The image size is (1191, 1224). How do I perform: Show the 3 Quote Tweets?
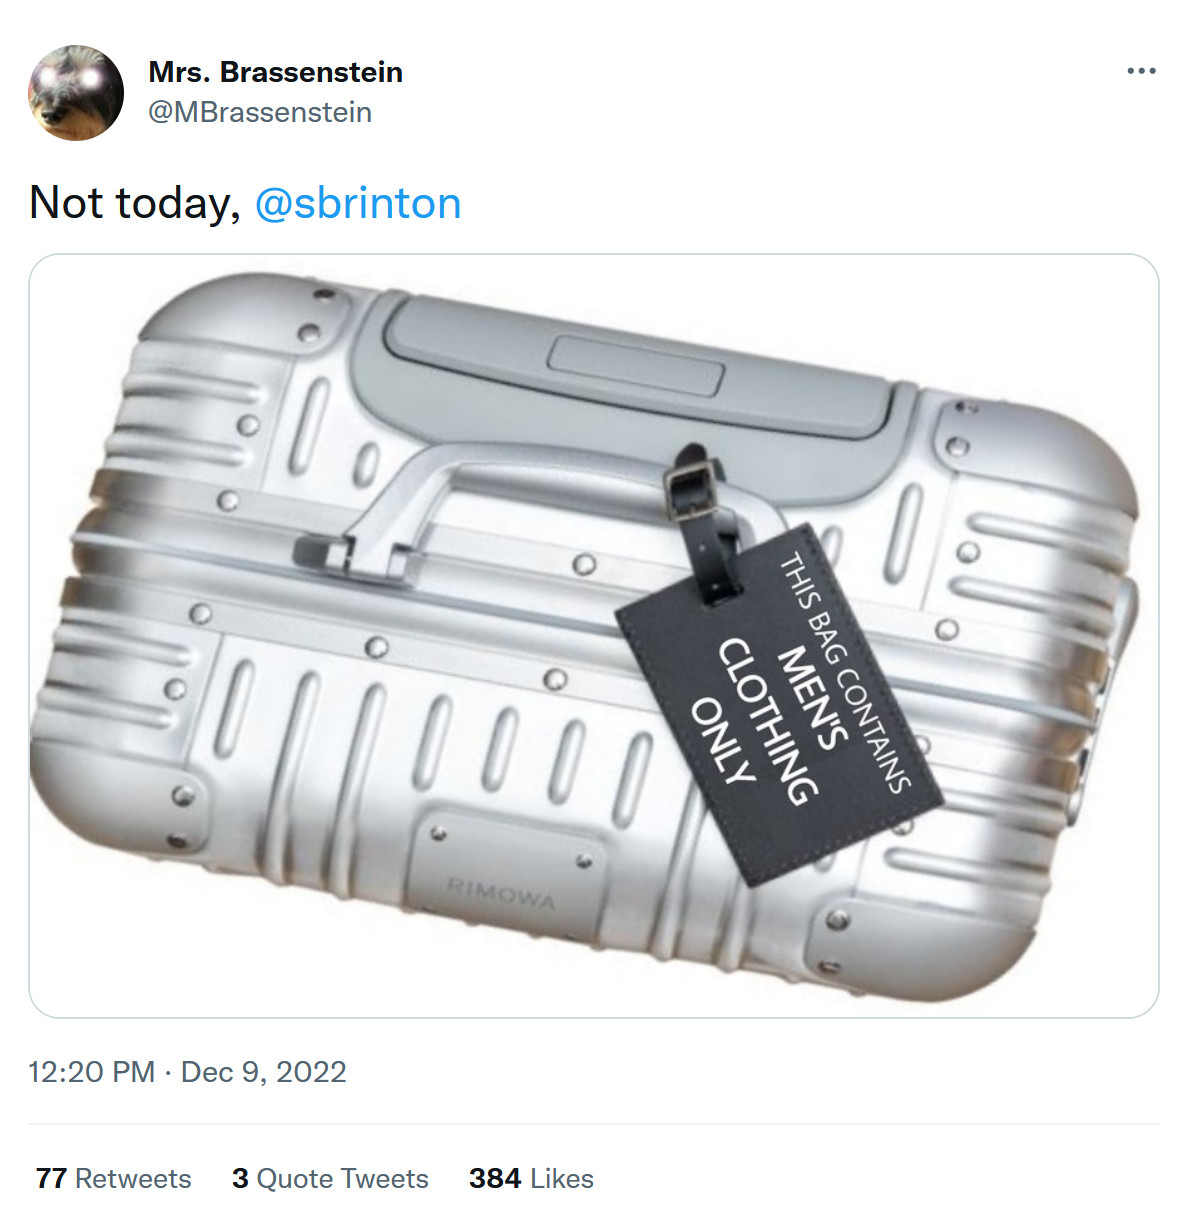click(330, 1178)
